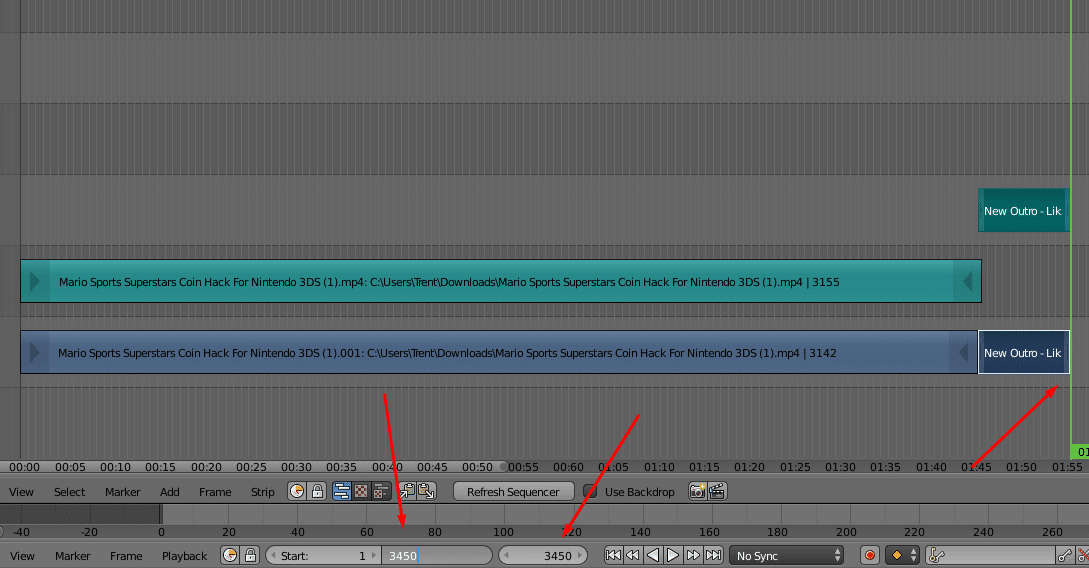Increase the Start frame value arrow

pos(374,556)
